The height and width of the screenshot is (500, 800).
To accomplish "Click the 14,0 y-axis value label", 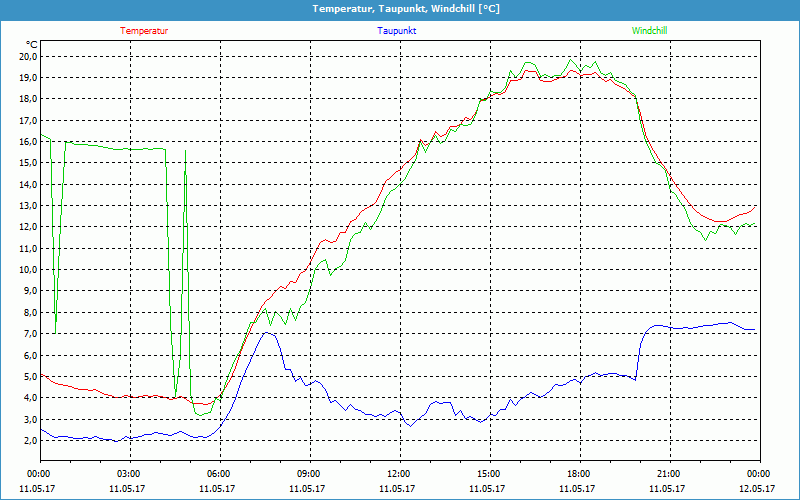I will [x=27, y=184].
